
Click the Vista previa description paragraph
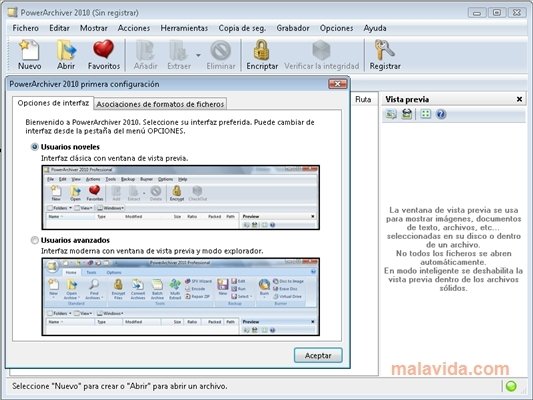pyautogui.click(x=453, y=249)
